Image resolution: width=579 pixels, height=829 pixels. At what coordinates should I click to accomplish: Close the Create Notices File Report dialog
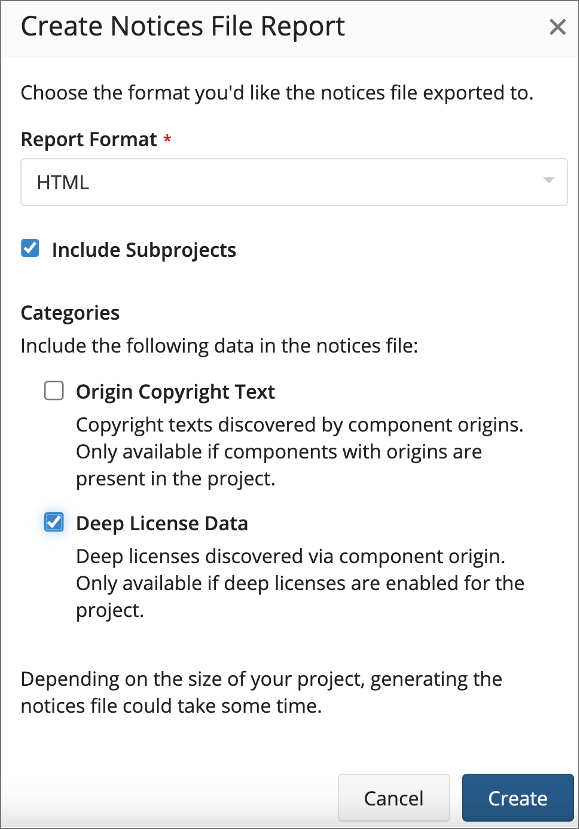click(557, 27)
